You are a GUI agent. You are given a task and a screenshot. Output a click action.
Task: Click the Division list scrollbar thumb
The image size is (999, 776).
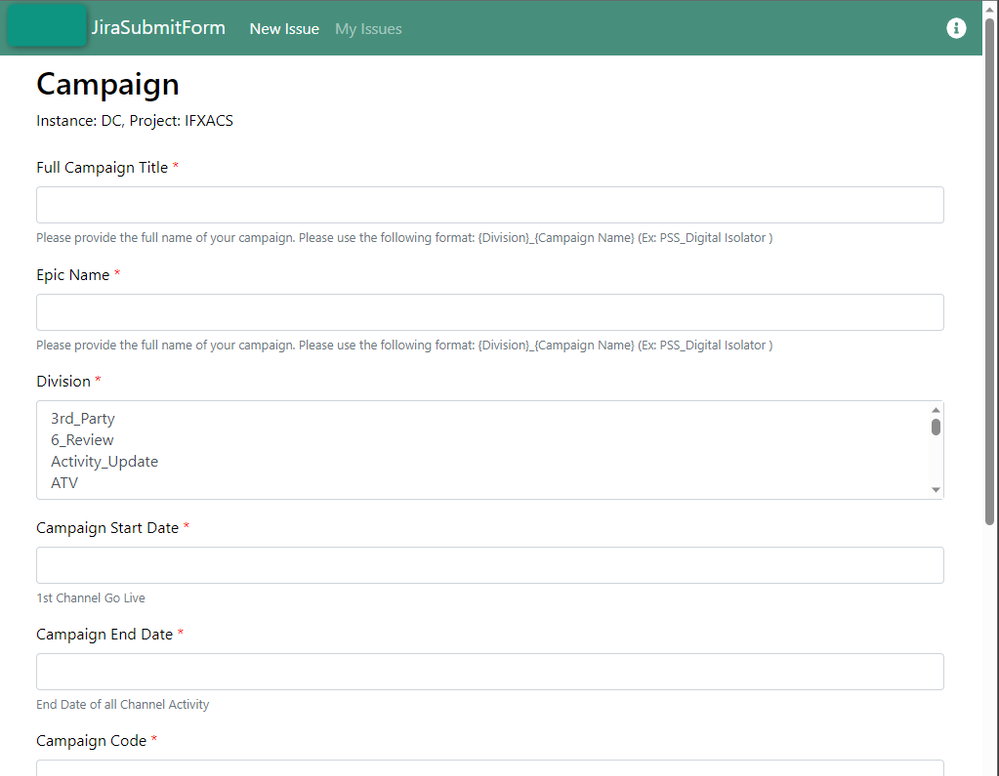click(935, 427)
